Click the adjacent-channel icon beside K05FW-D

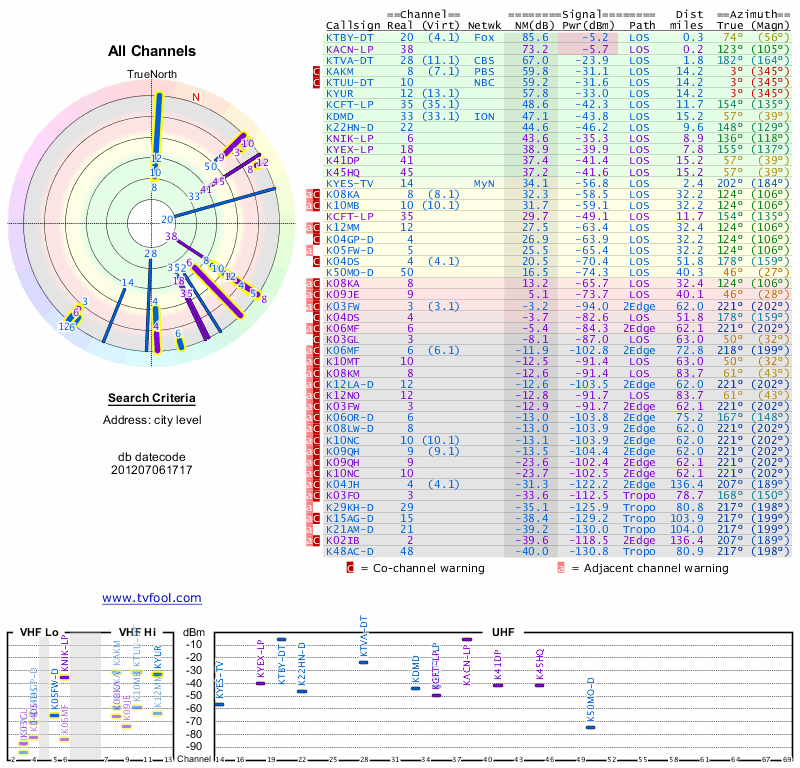[x=309, y=250]
